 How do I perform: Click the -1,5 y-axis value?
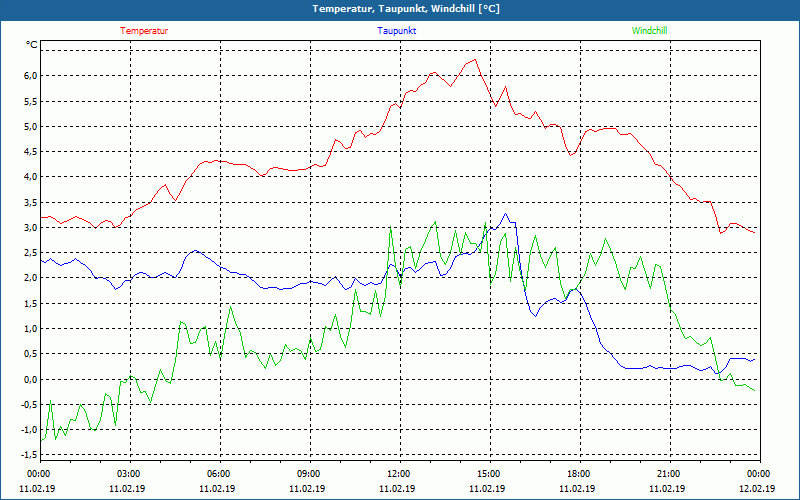29,455
